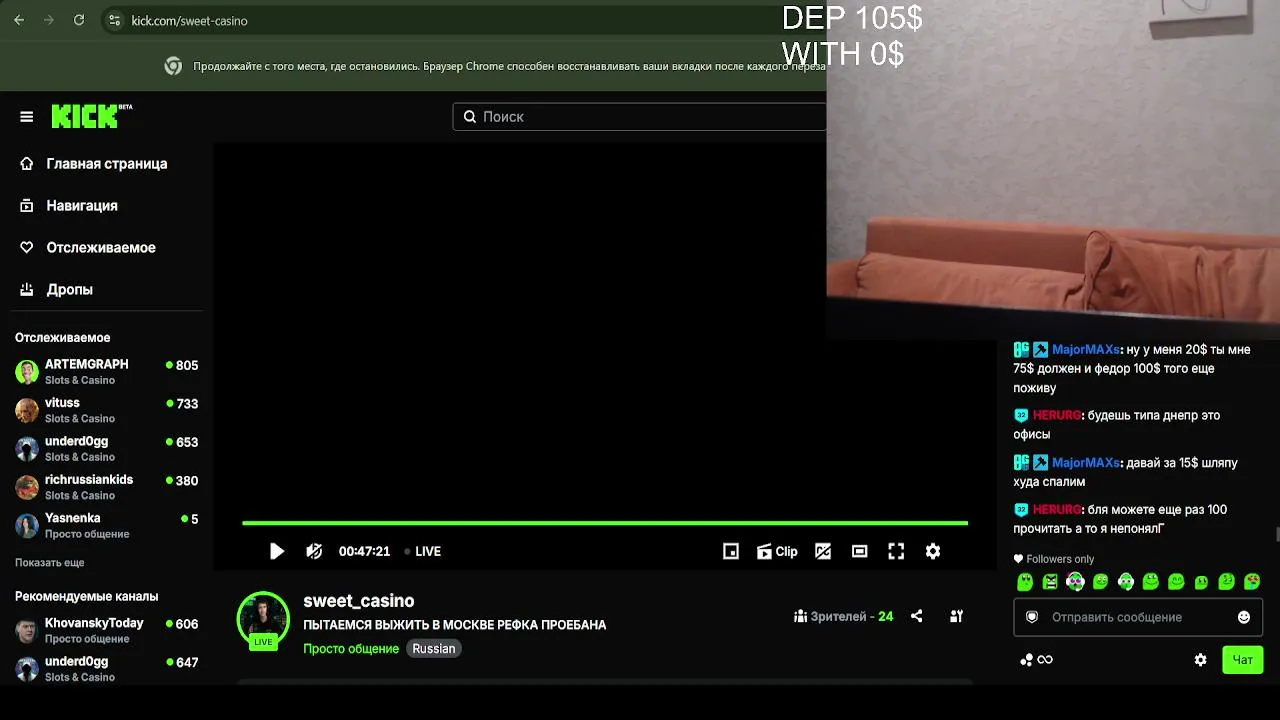Switch to theater mode
The width and height of the screenshot is (1280, 720).
(x=859, y=551)
